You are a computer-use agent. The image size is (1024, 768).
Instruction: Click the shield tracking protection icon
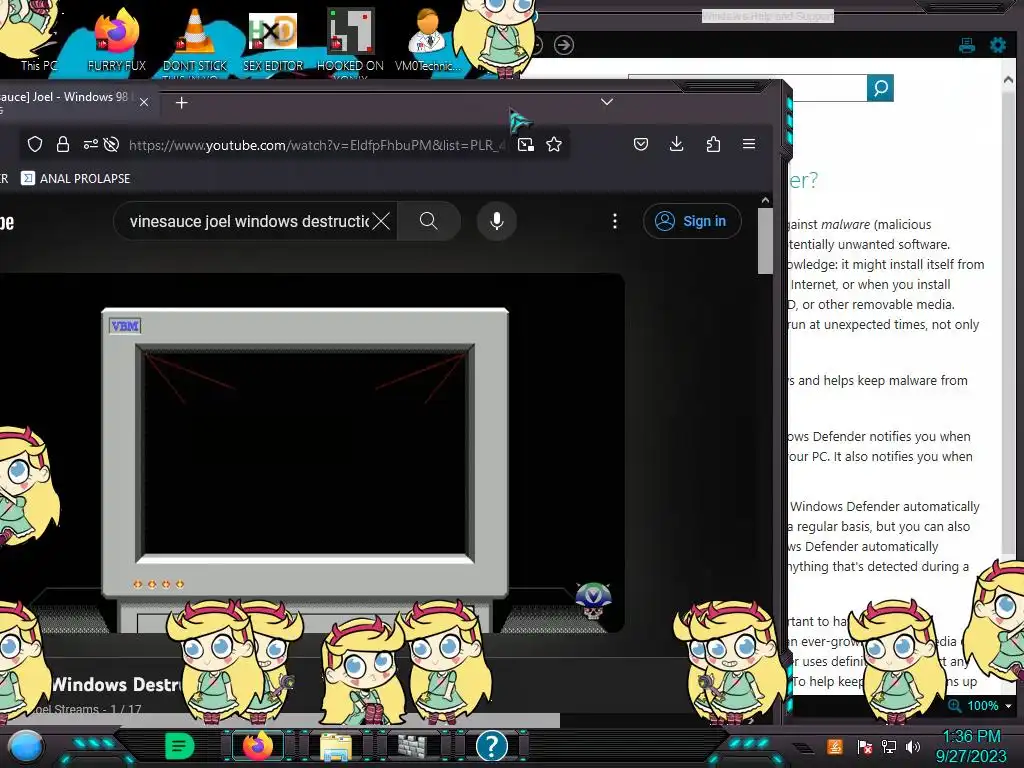(35, 144)
